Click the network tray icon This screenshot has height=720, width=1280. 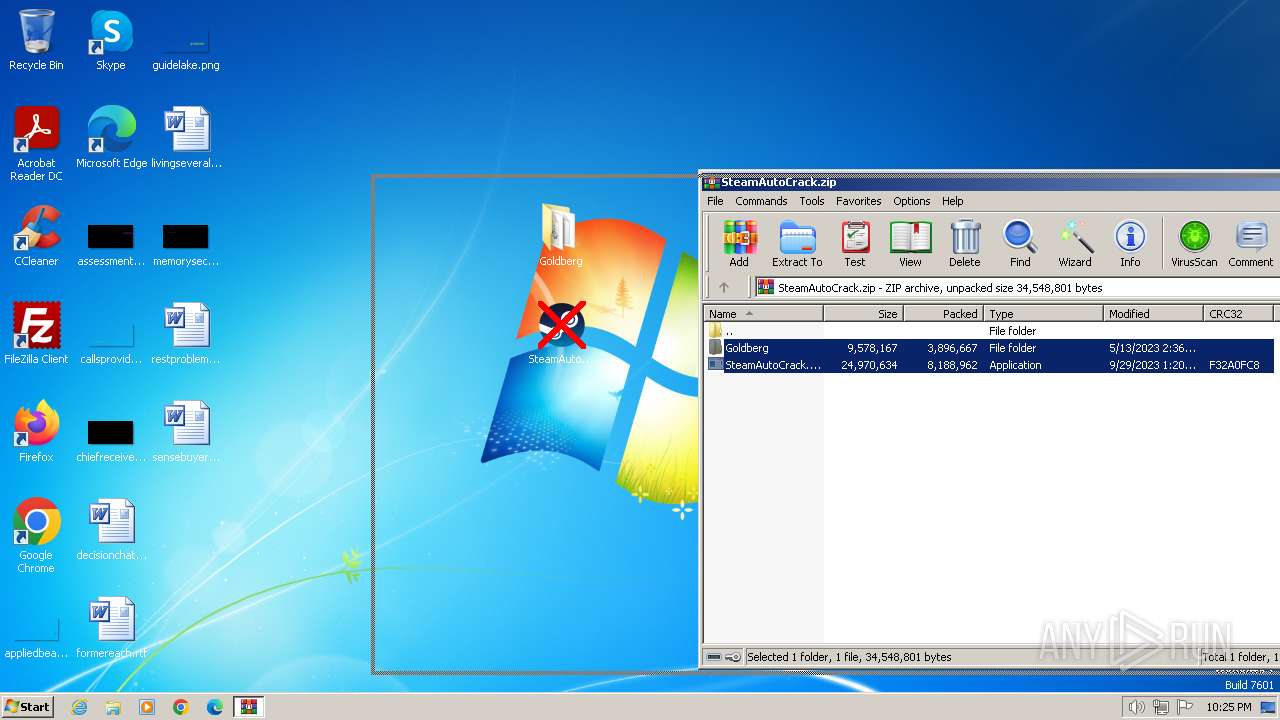pyautogui.click(x=1161, y=707)
